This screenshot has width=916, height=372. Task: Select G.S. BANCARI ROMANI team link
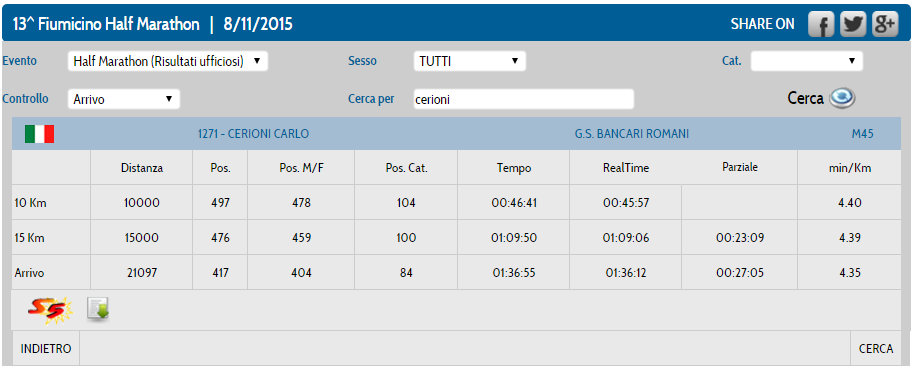632,134
